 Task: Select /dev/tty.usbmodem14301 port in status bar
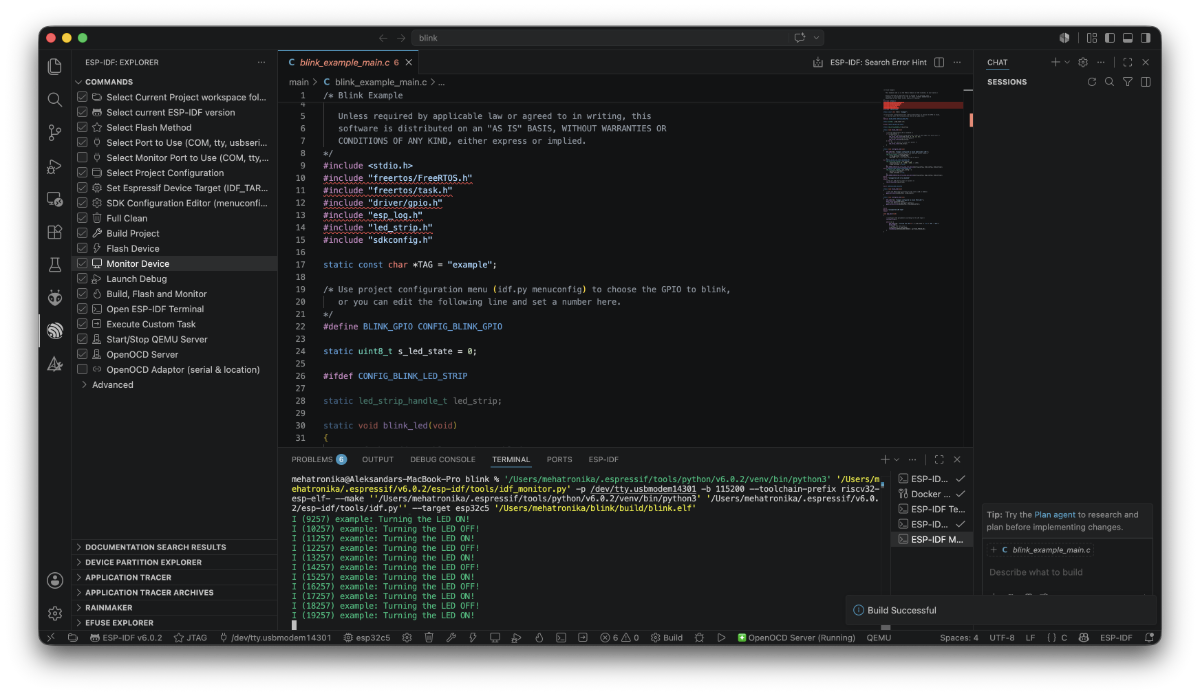pyautogui.click(x=275, y=637)
